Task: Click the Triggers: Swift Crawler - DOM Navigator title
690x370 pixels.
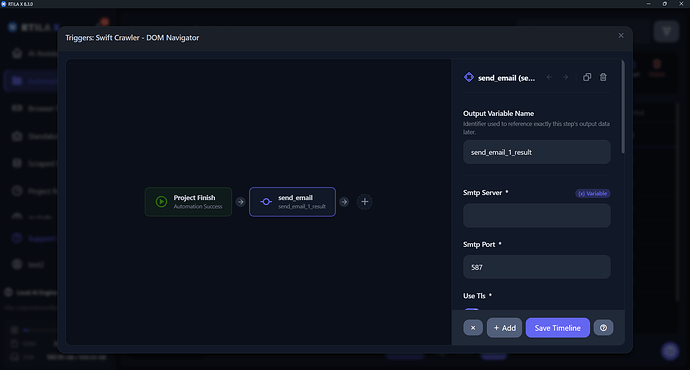Action: pos(132,38)
